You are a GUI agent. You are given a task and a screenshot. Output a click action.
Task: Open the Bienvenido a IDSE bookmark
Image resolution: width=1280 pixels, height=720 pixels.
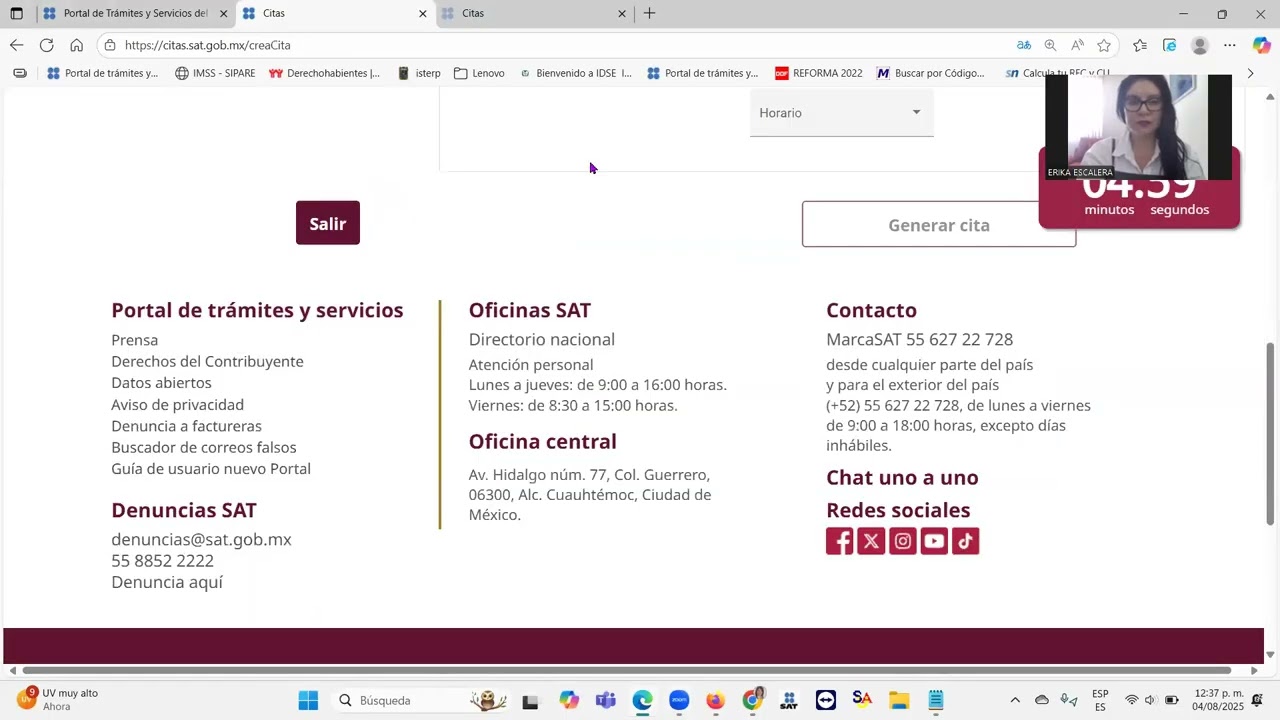click(x=575, y=73)
